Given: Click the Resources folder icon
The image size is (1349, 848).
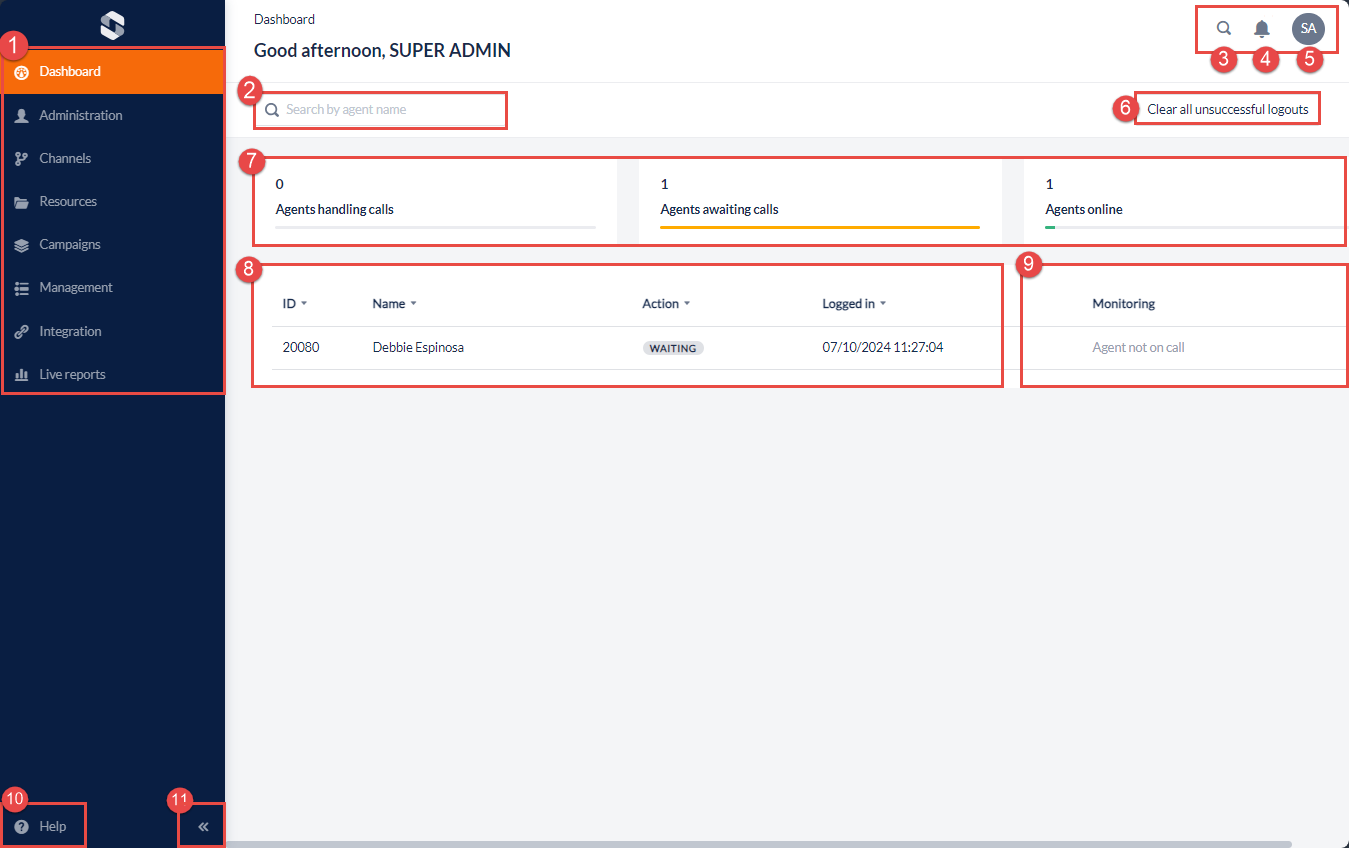Looking at the screenshot, I should 21,202.
